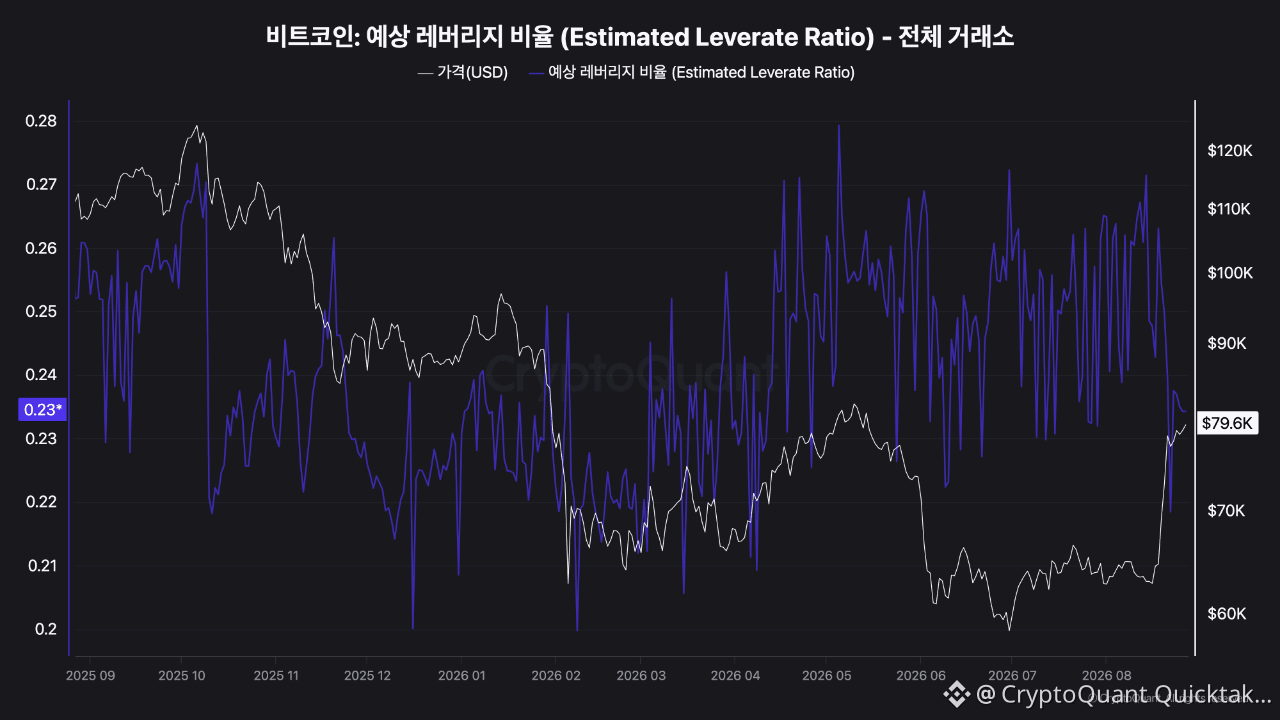Select the 2026 07 date label
The image size is (1280, 720).
pyautogui.click(x=1011, y=676)
